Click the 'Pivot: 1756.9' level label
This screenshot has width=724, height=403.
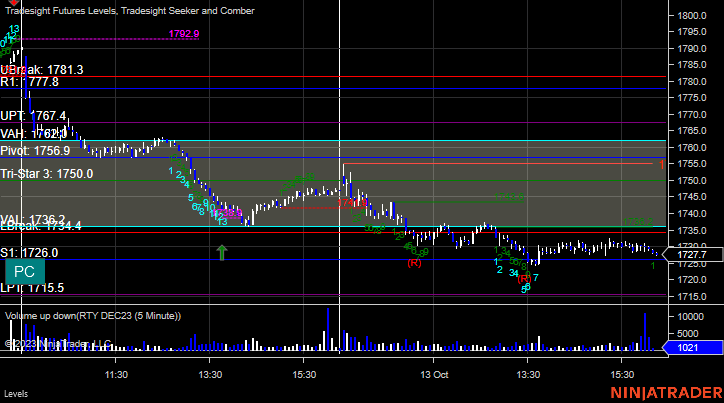(35, 151)
